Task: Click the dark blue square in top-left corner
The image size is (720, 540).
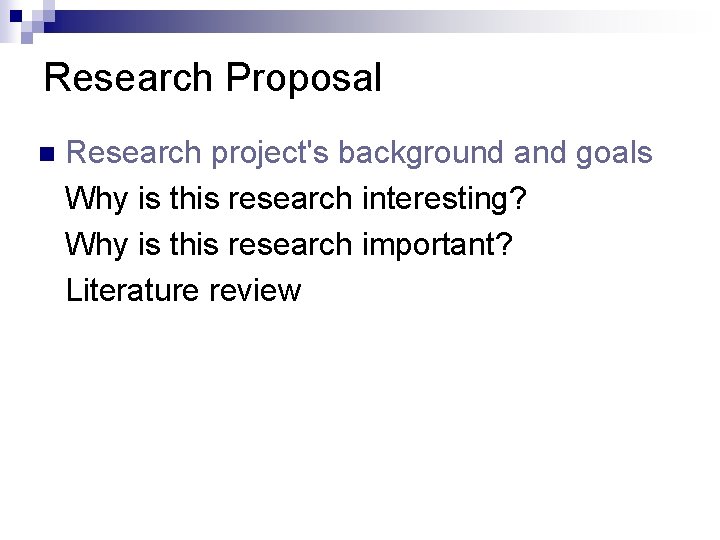Action: (x=16, y=16)
